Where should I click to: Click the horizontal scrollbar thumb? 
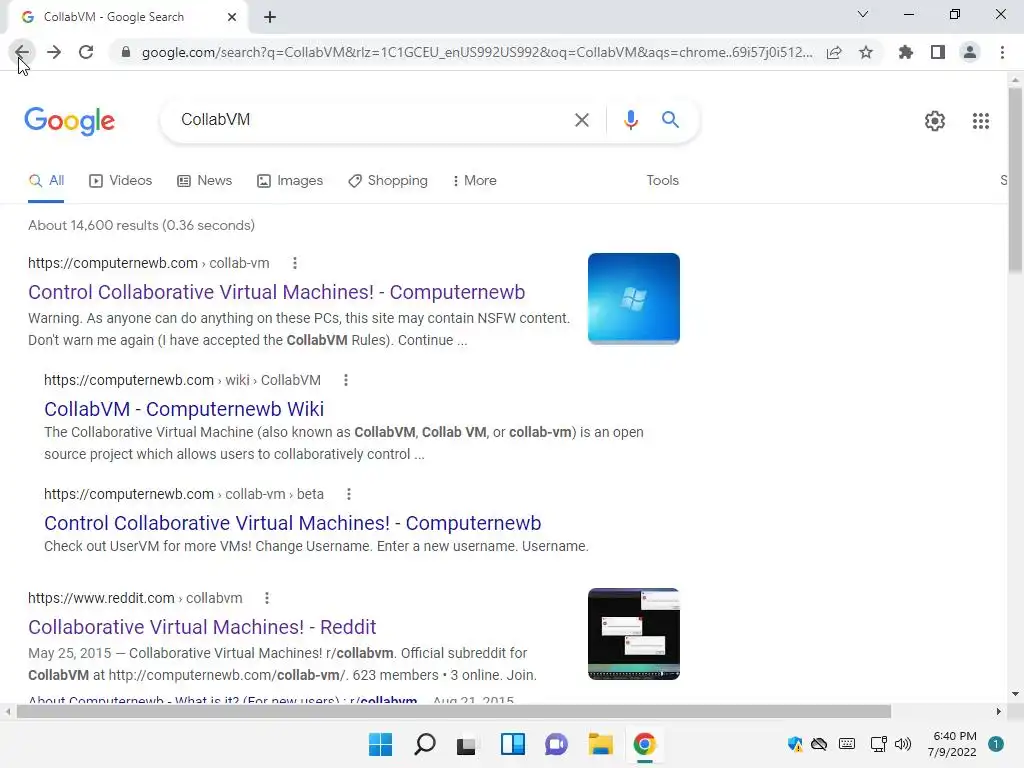[453, 711]
